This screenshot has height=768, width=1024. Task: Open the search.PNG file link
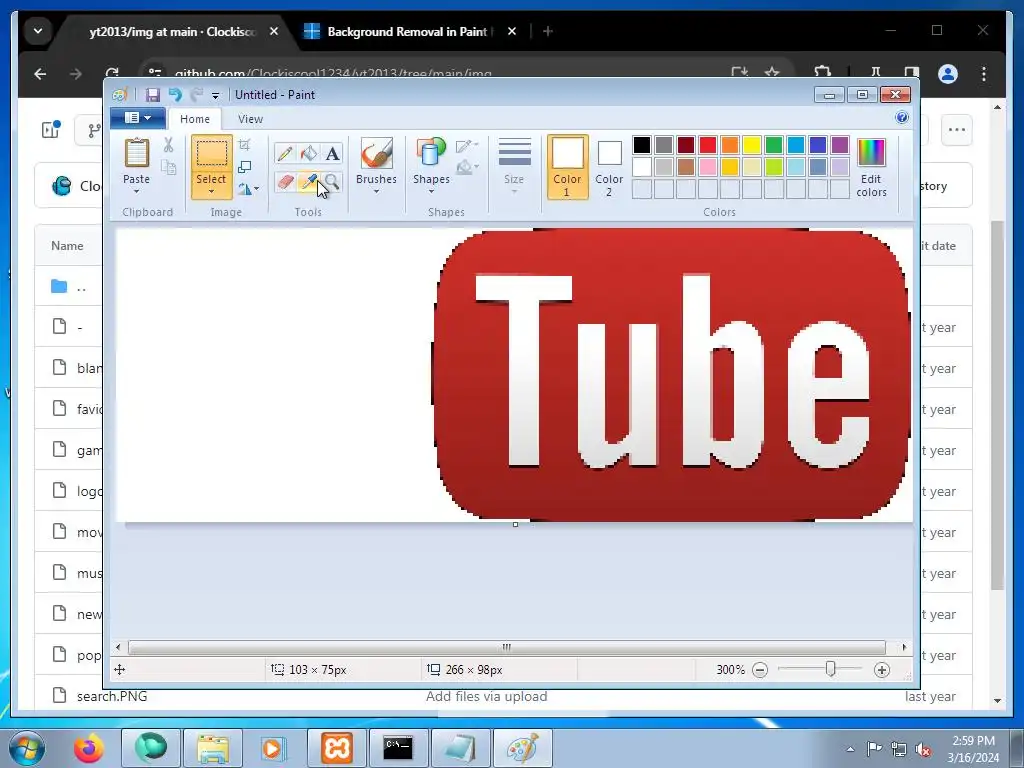click(112, 696)
